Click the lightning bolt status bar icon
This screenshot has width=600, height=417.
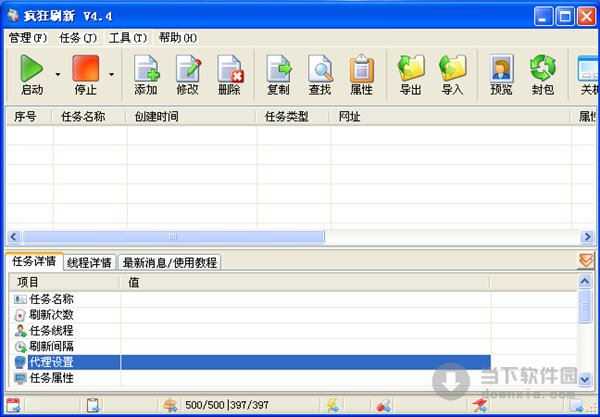[x=332, y=405]
